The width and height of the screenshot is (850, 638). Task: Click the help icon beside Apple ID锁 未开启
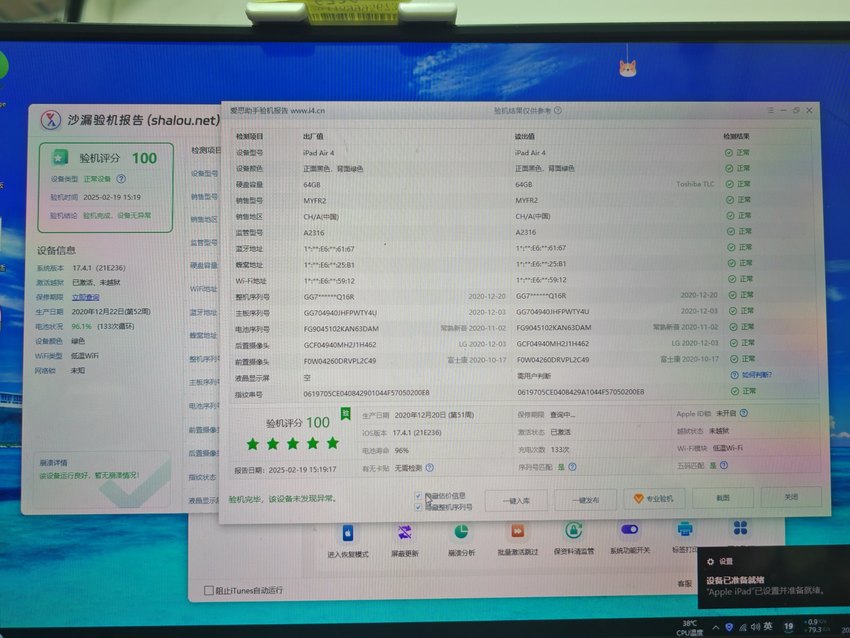[744, 413]
